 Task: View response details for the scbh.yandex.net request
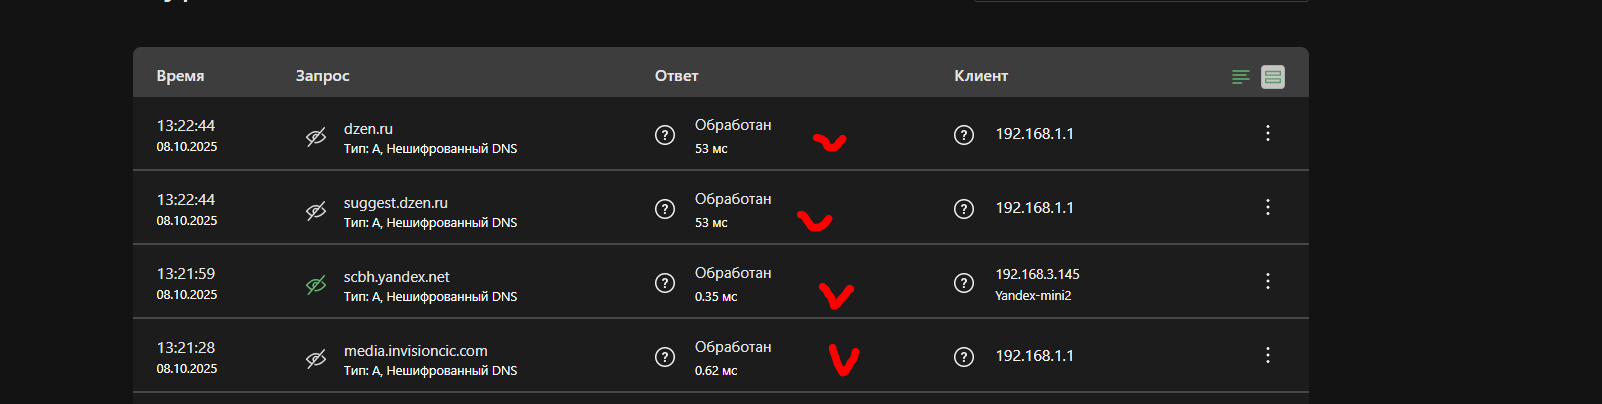(x=665, y=283)
